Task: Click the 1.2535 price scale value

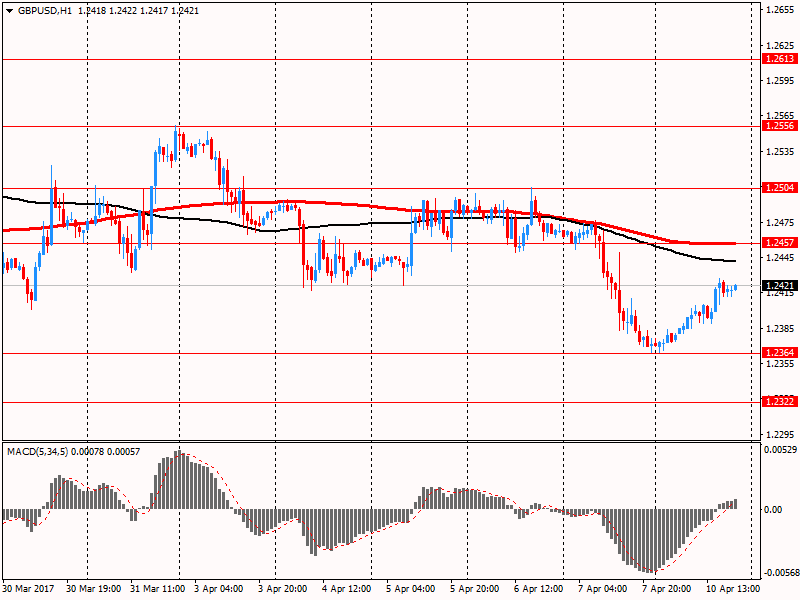Action: pyautogui.click(x=781, y=152)
